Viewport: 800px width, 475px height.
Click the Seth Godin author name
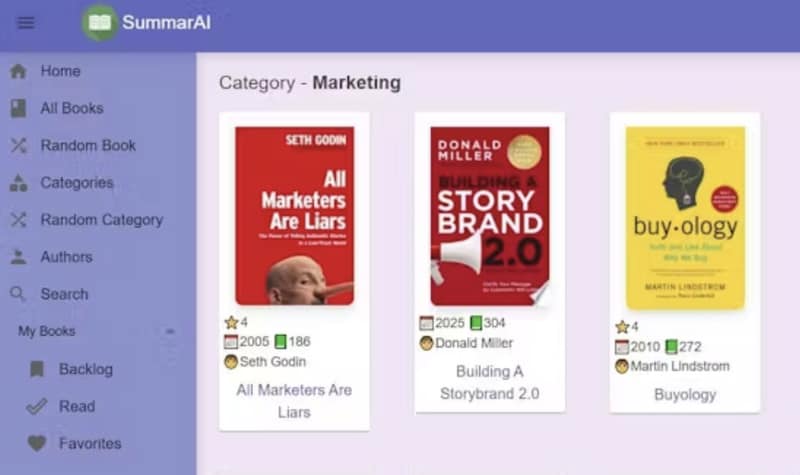click(x=272, y=361)
